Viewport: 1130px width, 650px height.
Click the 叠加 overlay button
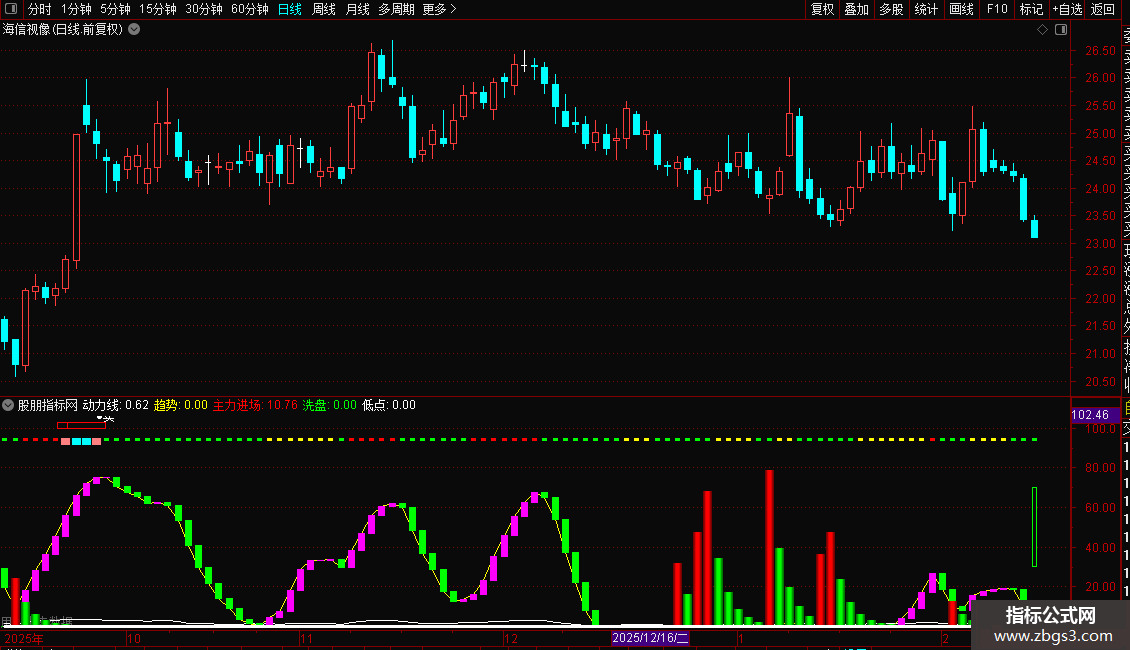857,9
